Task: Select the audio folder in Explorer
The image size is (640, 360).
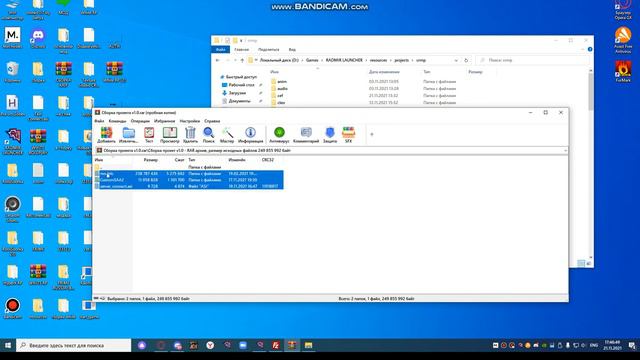Action: tap(280, 89)
